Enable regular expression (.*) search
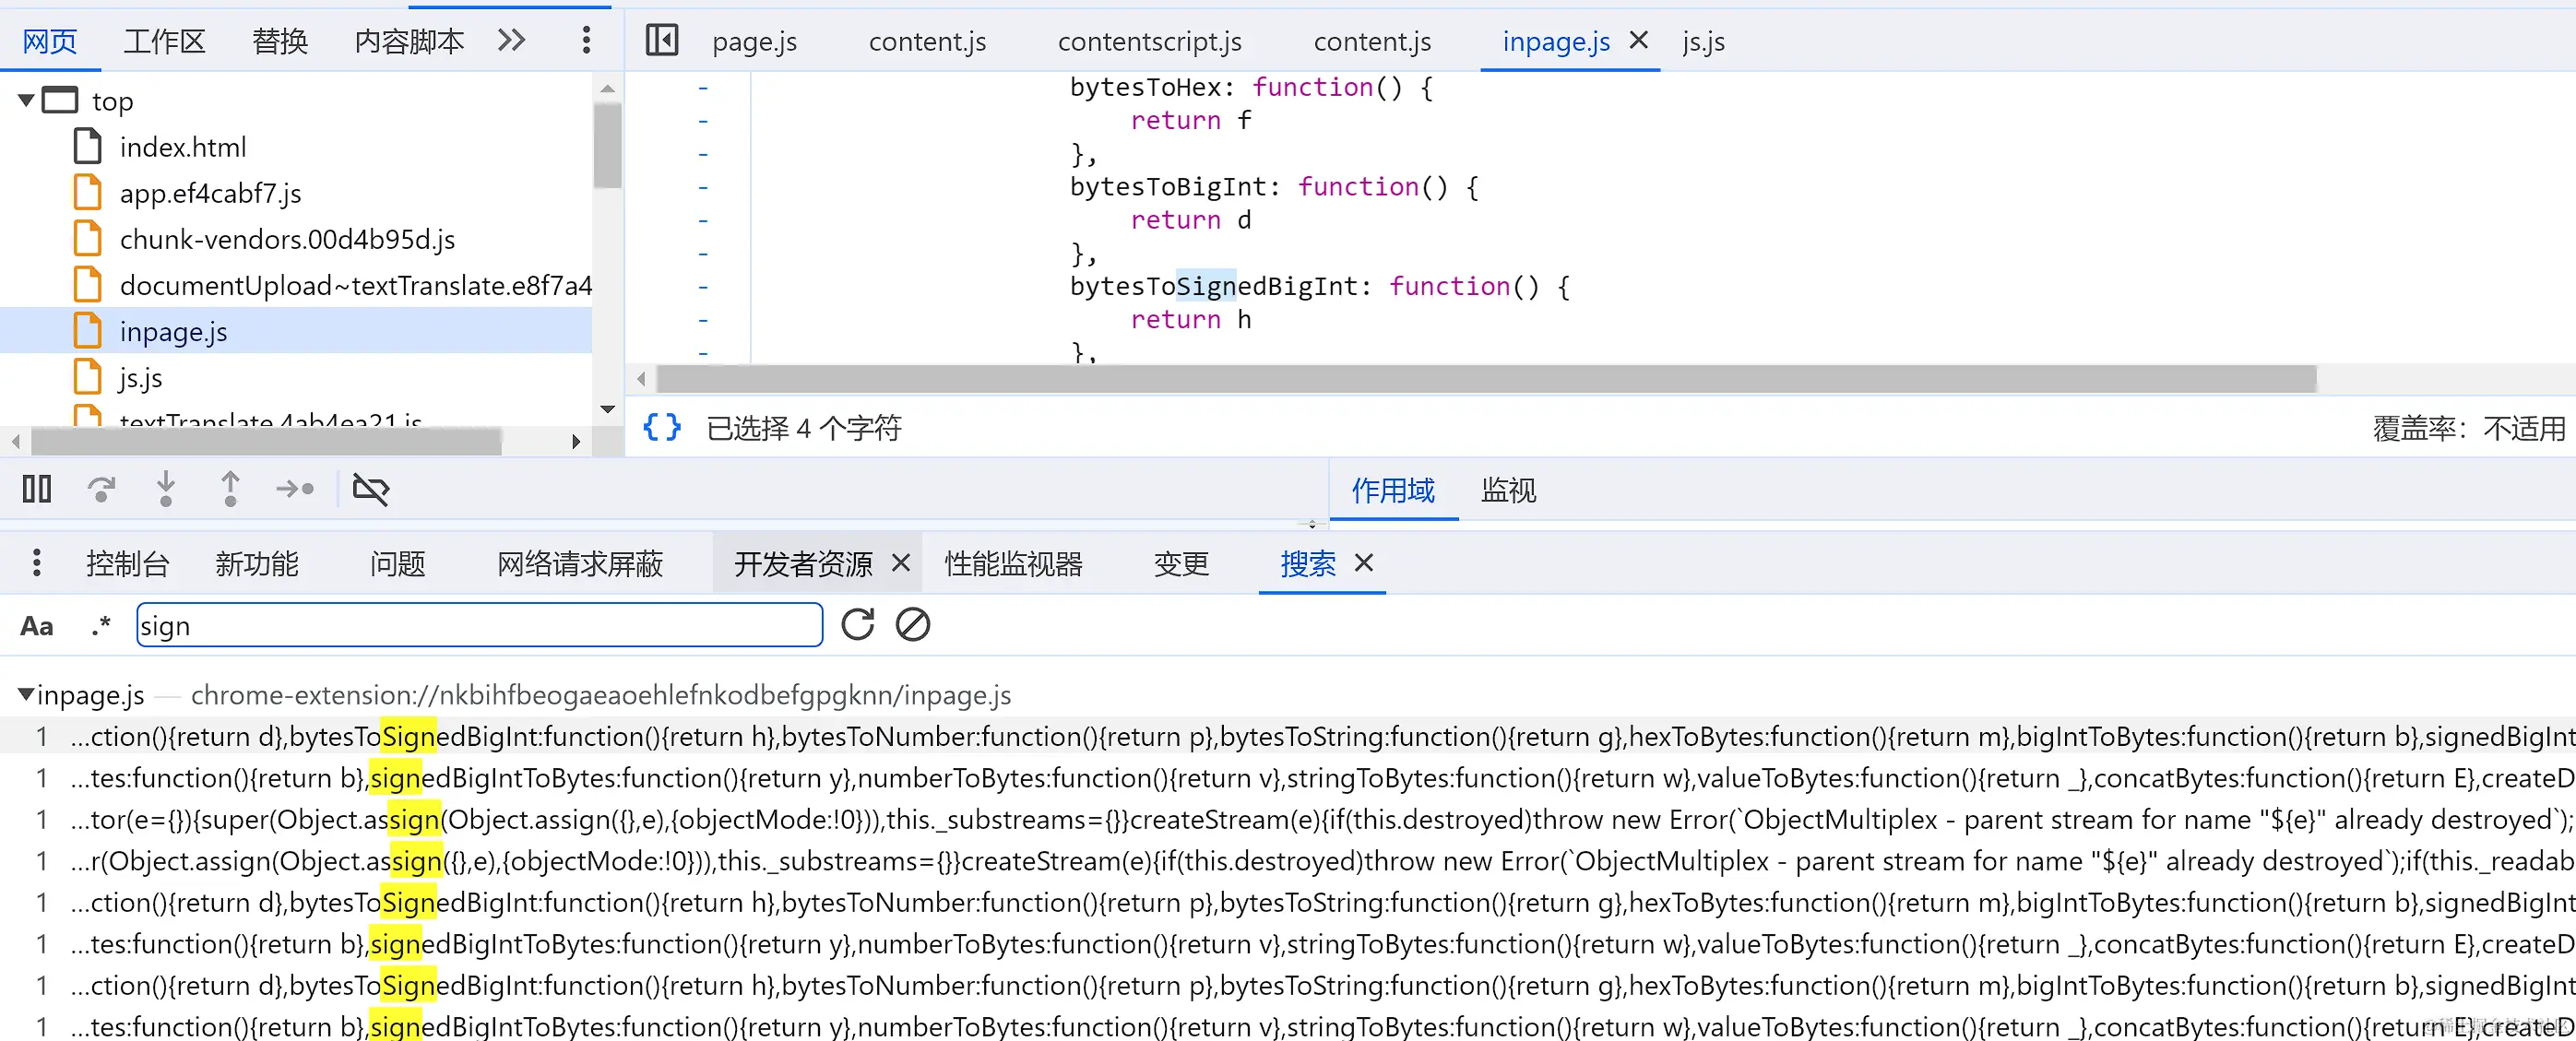 (99, 625)
